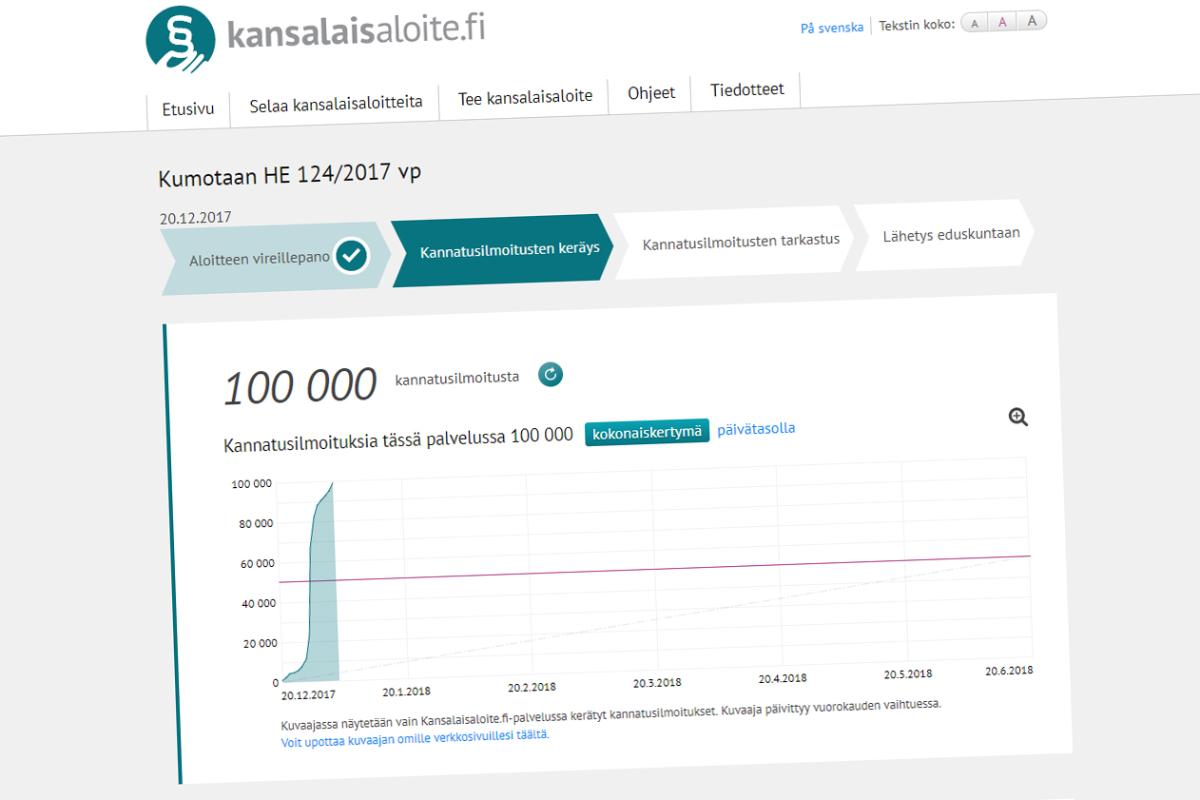Screen dimensions: 1200x800
Task: Click the Kannatusilmoitusten tarkastus step
Action: (733, 241)
